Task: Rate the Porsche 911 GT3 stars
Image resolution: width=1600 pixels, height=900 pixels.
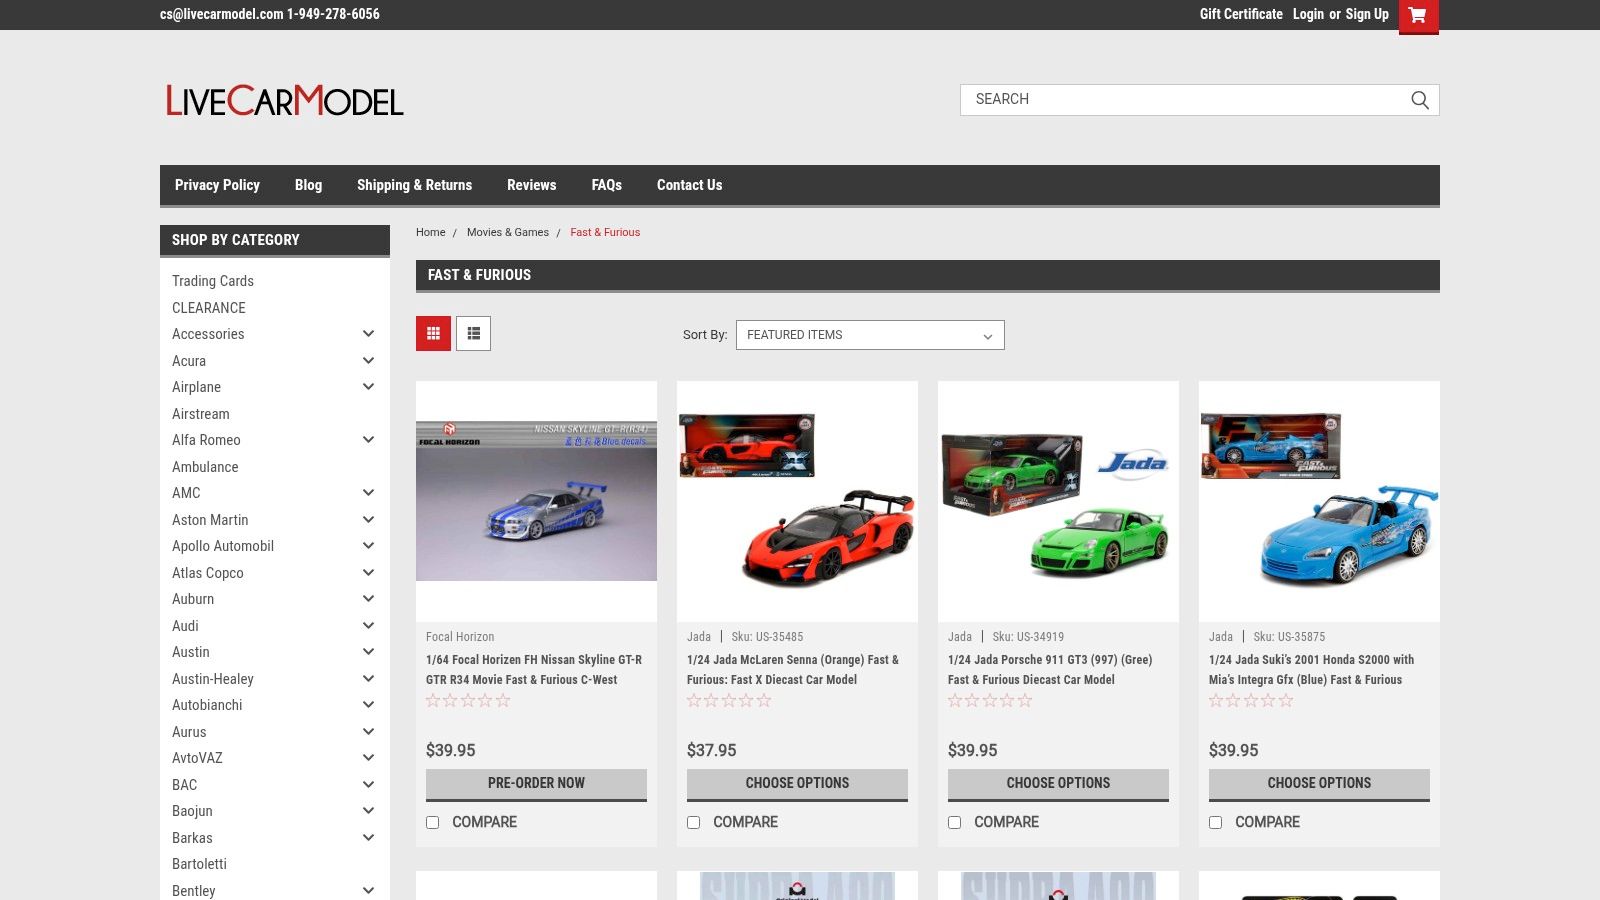Action: point(990,701)
